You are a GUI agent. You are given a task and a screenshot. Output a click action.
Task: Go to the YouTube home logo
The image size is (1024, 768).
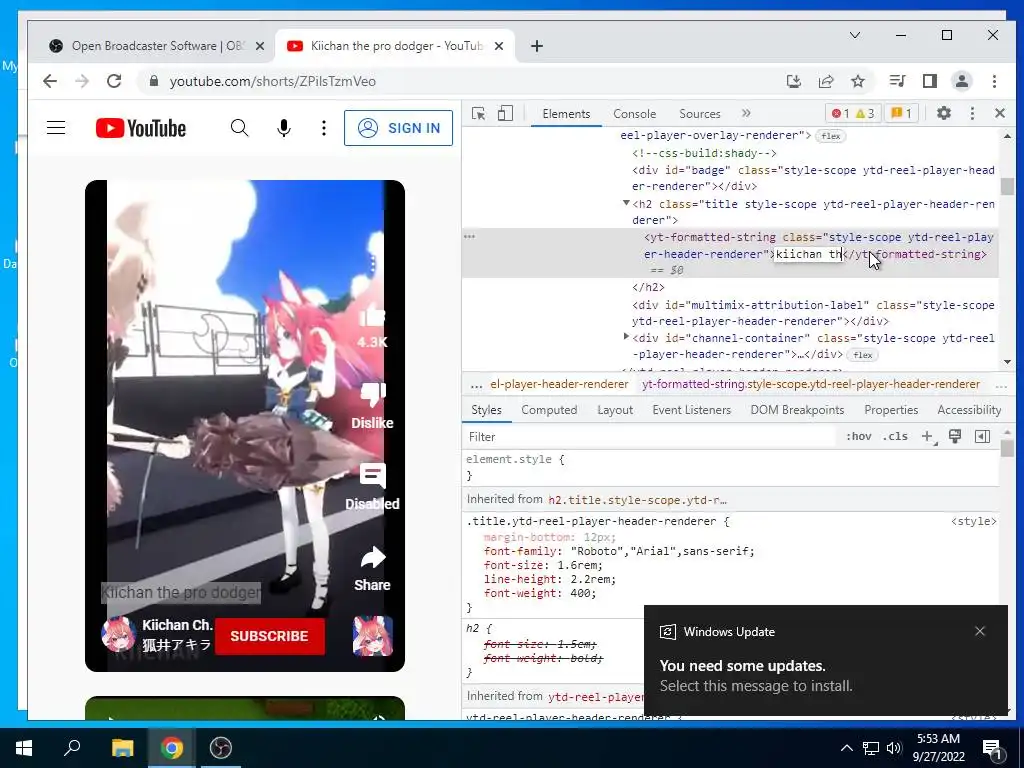[141, 128]
